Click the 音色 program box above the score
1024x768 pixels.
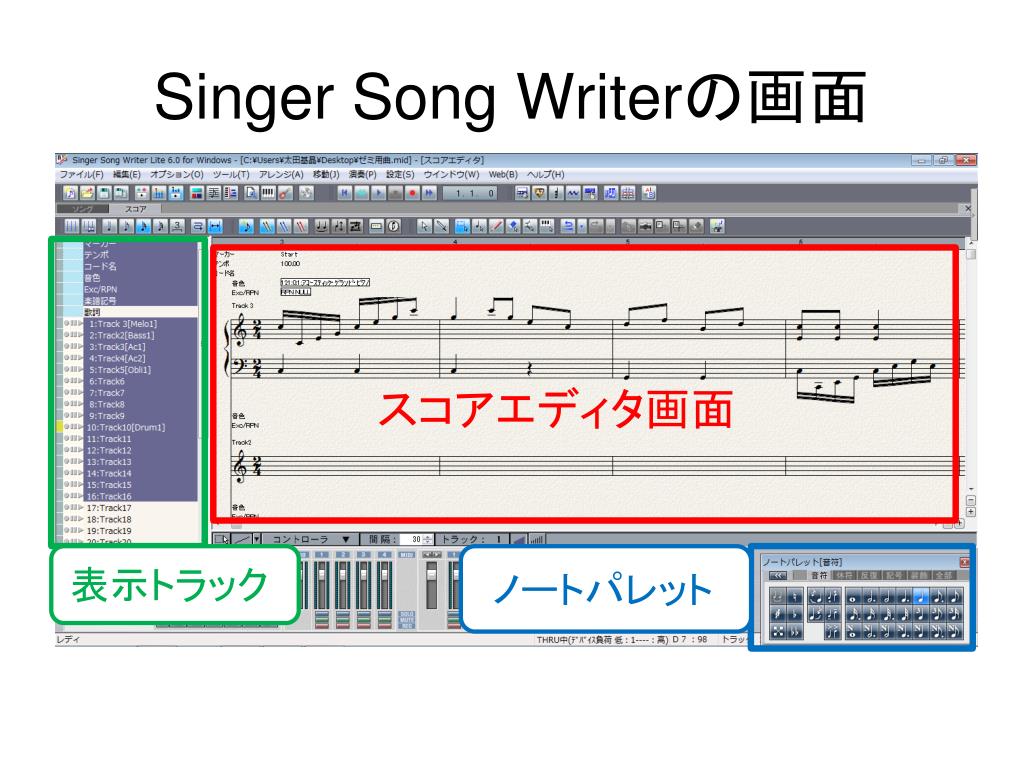click(325, 283)
